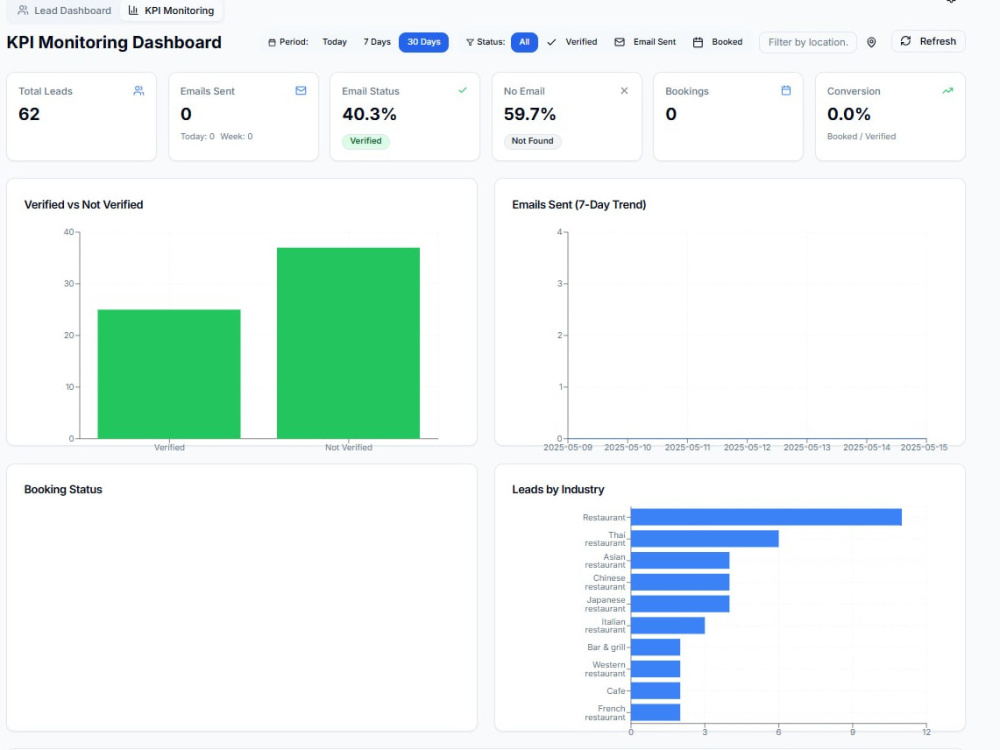Click the calendar icon next to Period
This screenshot has height=750, width=1000.
coord(272,42)
